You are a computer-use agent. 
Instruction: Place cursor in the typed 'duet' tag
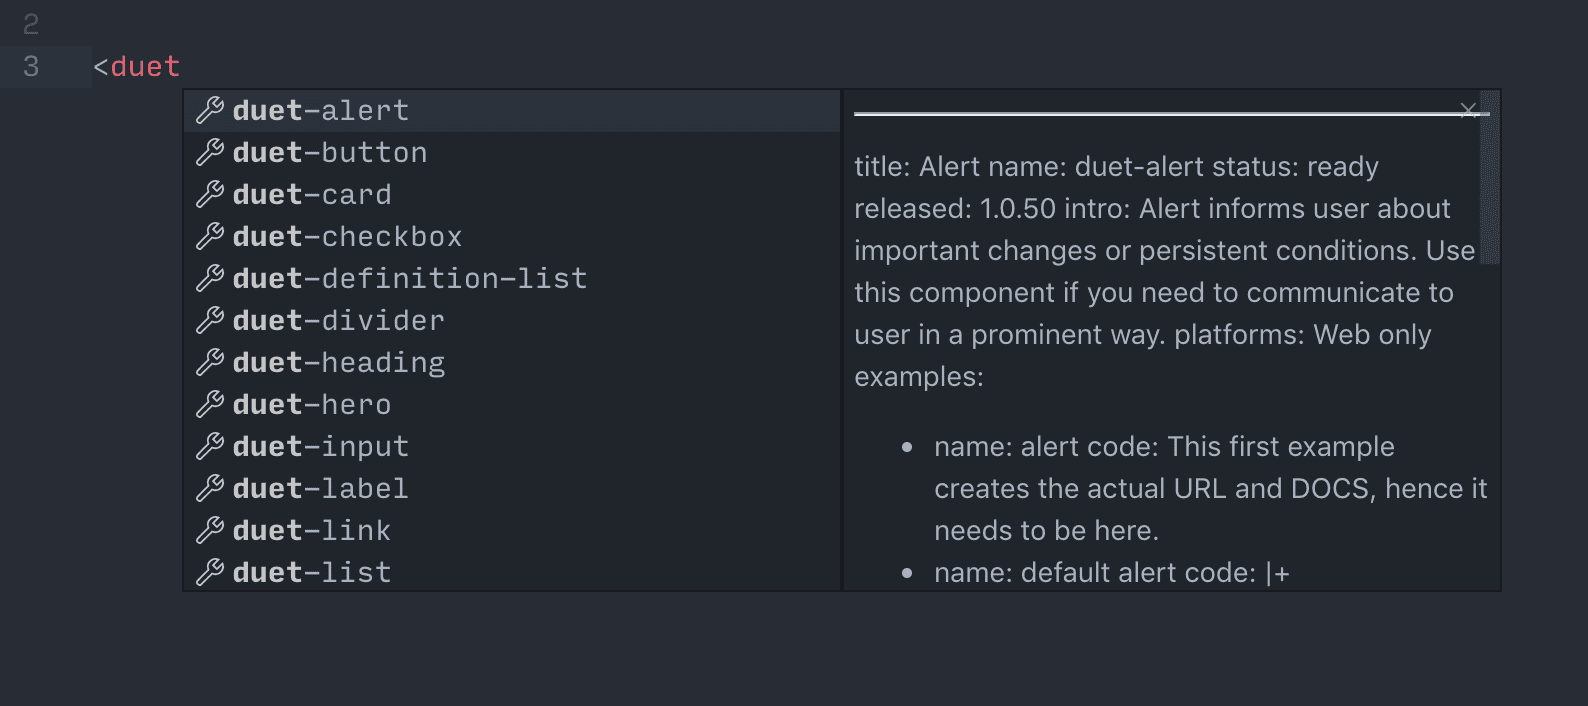point(145,67)
